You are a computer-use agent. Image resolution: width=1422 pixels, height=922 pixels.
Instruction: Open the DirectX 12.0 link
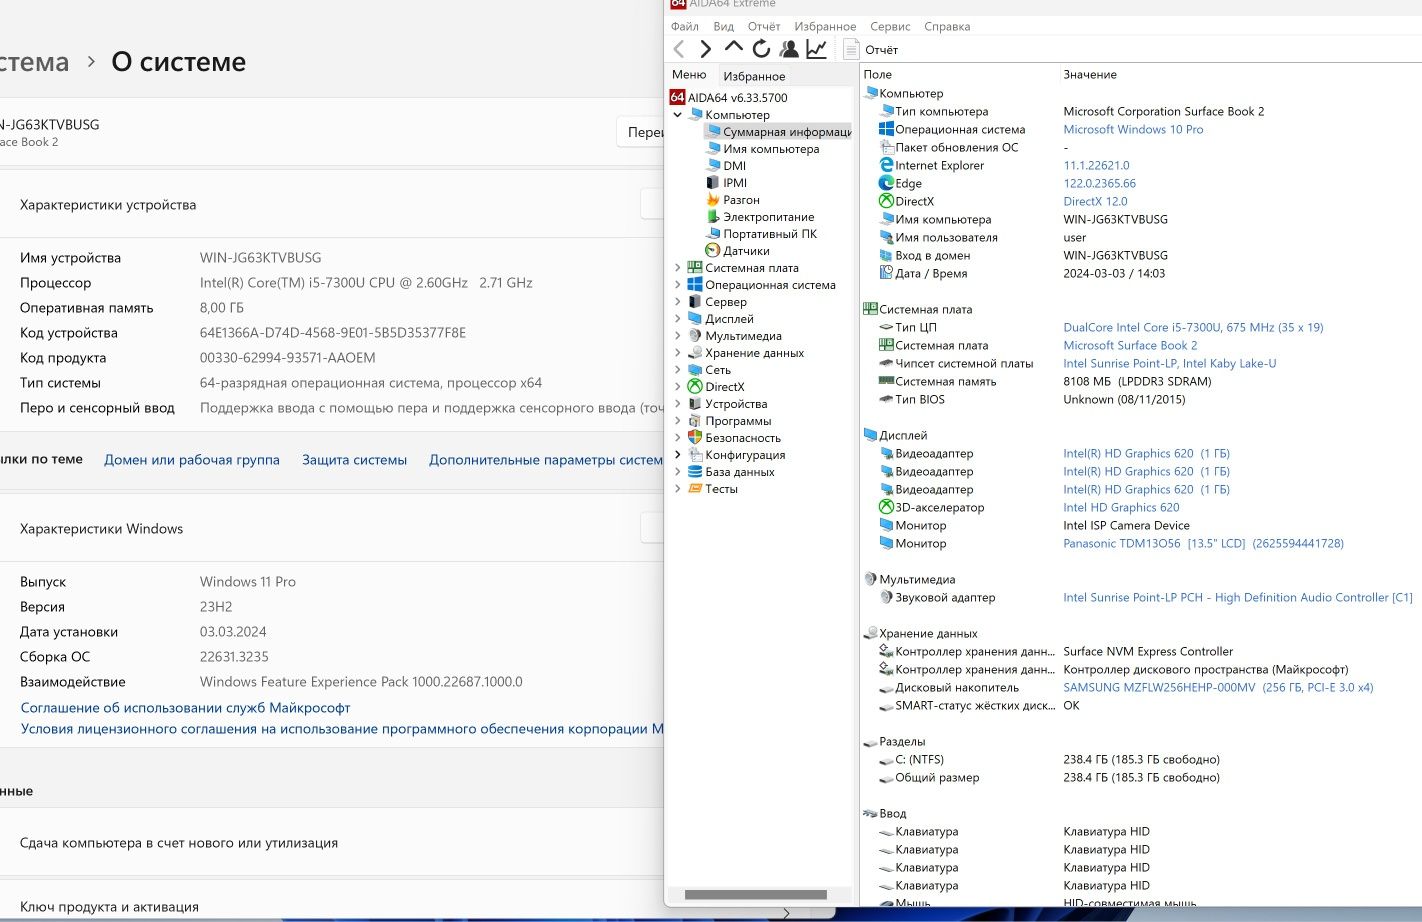(1095, 201)
